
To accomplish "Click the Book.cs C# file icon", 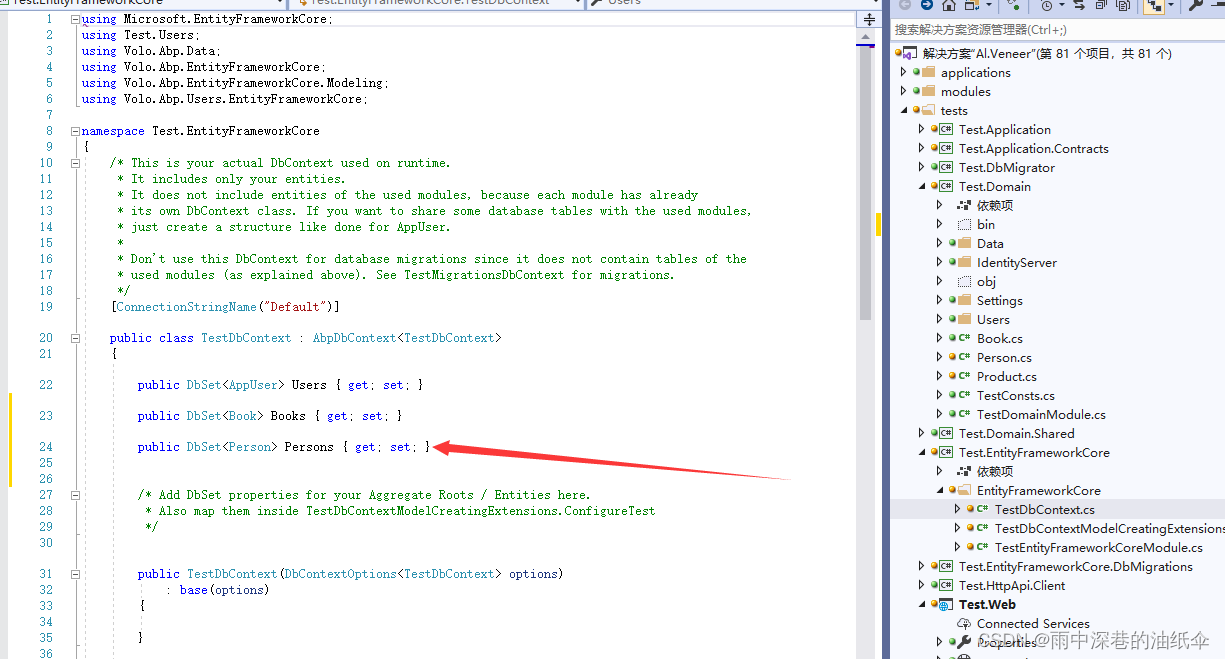I will click(964, 338).
